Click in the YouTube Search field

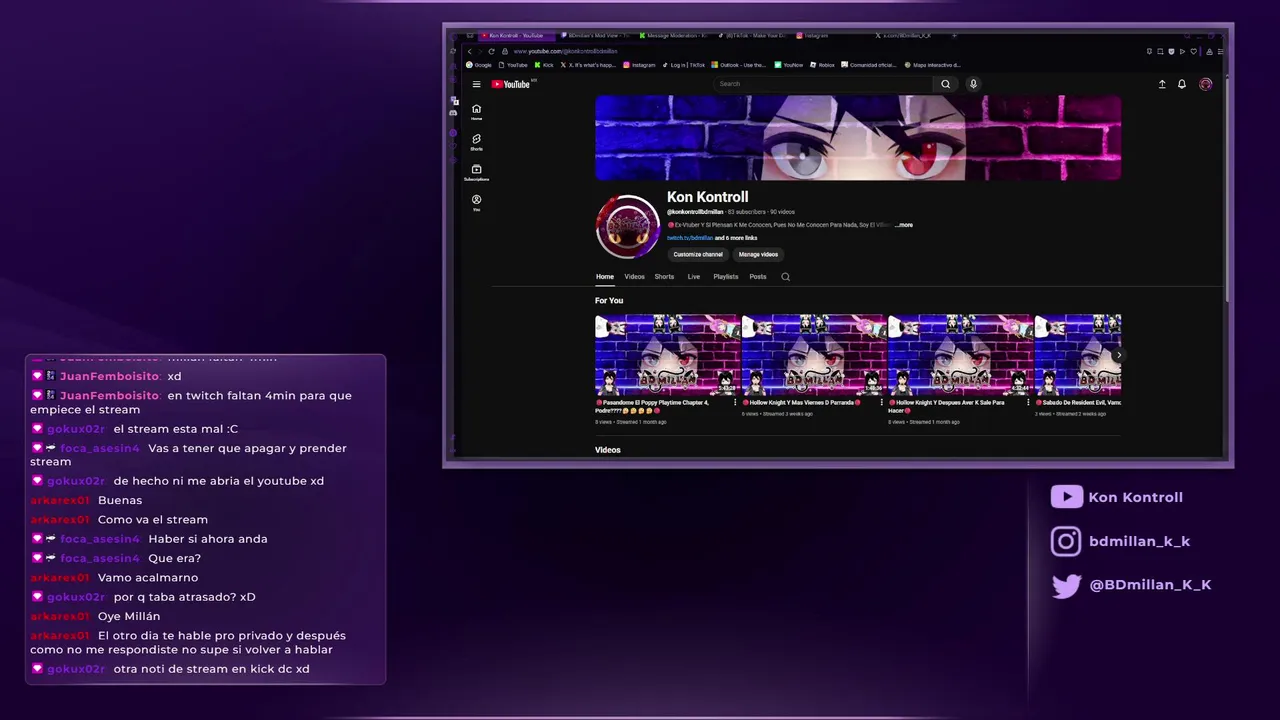(x=823, y=84)
